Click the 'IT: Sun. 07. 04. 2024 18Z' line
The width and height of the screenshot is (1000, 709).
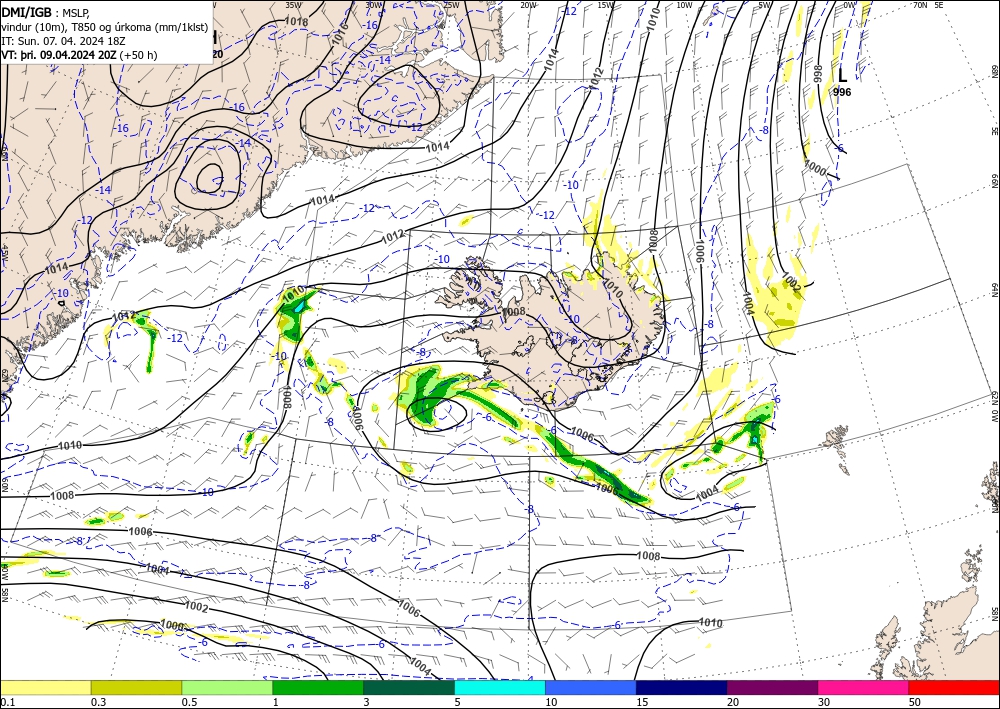coord(63,41)
